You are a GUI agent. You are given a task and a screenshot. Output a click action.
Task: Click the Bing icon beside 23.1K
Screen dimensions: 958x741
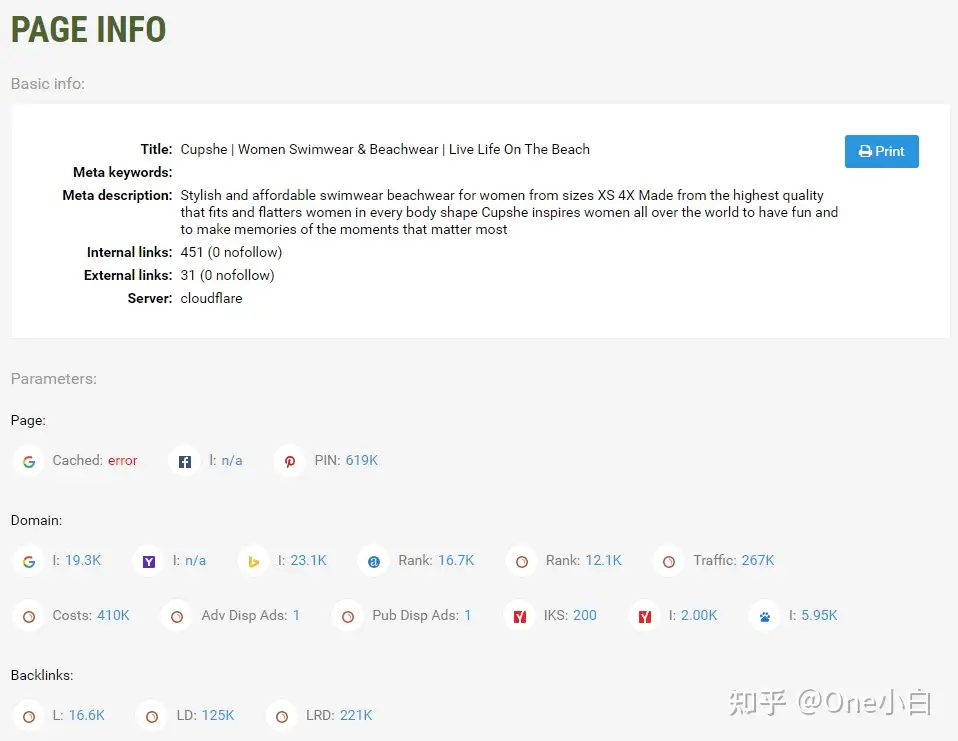pyautogui.click(x=254, y=561)
